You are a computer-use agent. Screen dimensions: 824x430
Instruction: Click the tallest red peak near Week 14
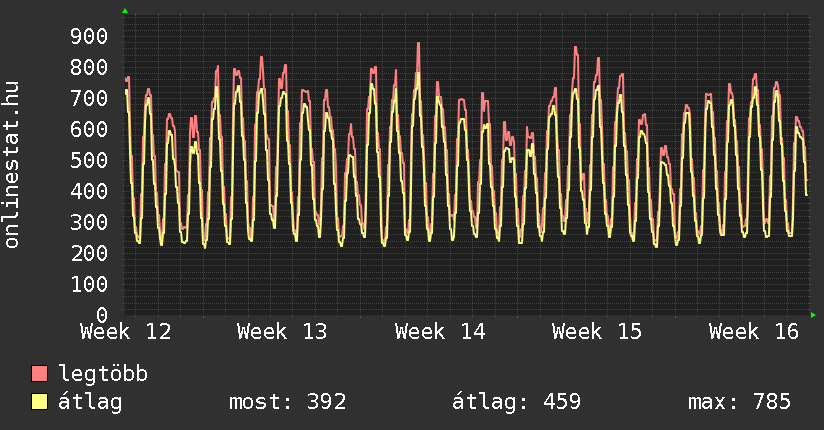[418, 44]
